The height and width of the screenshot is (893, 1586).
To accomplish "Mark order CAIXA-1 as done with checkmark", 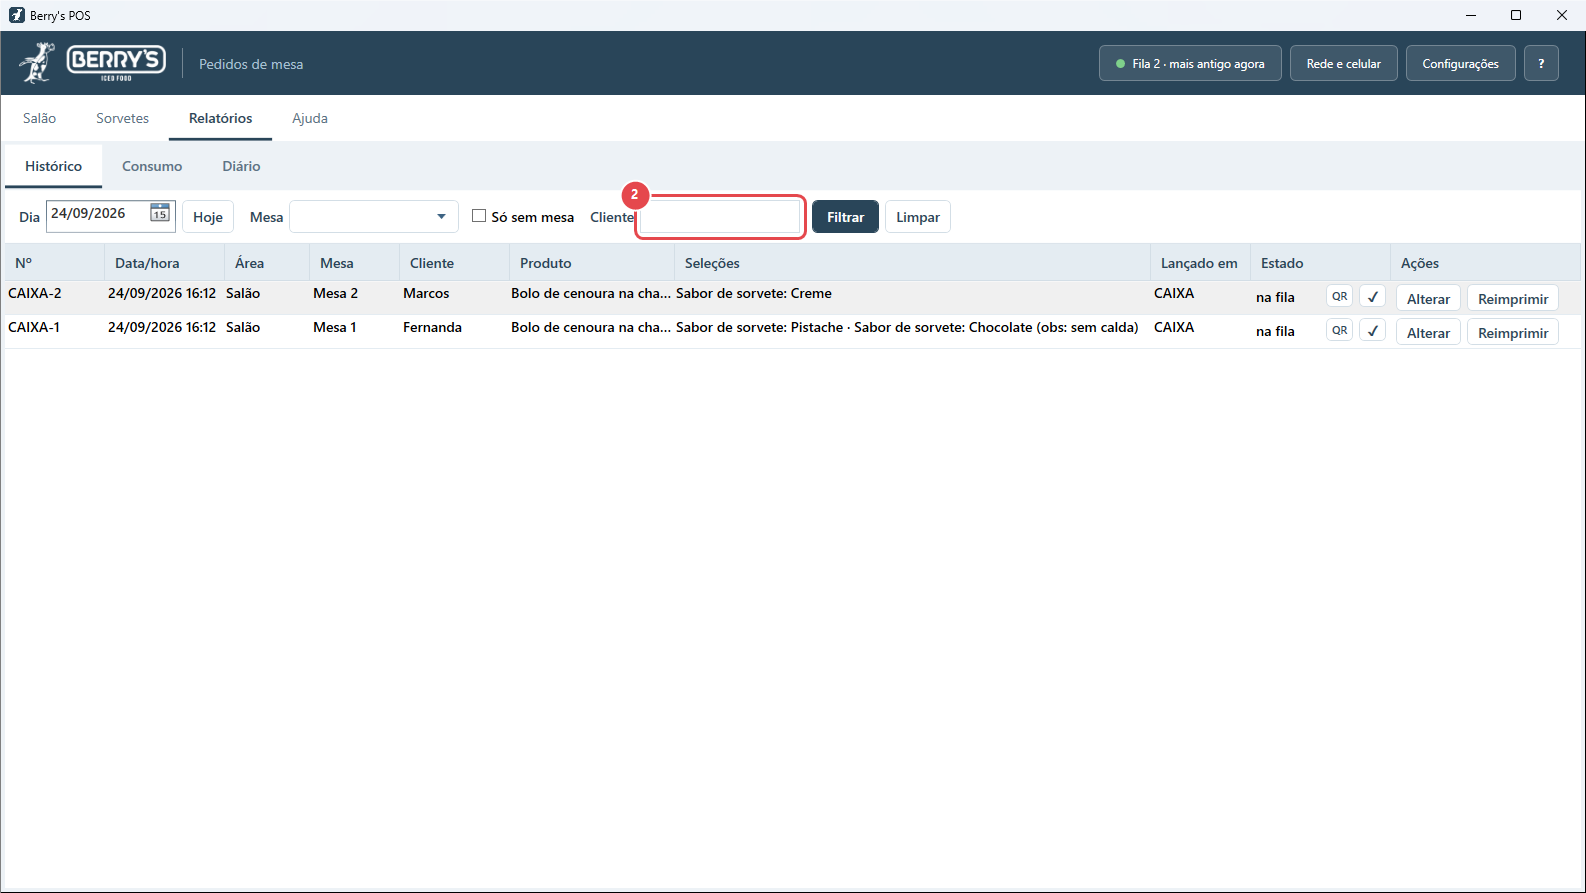I will tap(1372, 330).
